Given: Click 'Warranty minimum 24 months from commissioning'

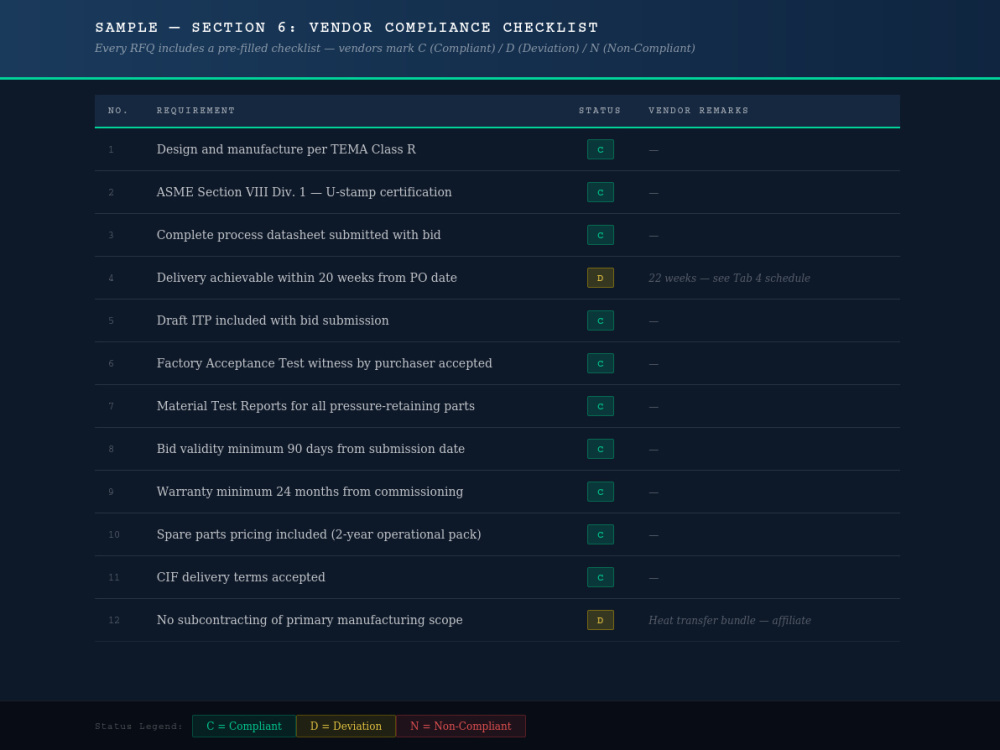Looking at the screenshot, I should point(310,491).
